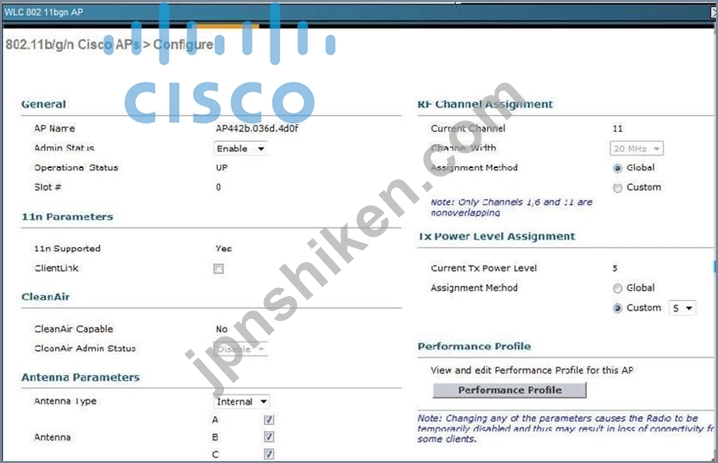Viewport: 718px width, 463px height.
Task: Open the Antenna Type Internal dropdown
Action: tap(241, 402)
